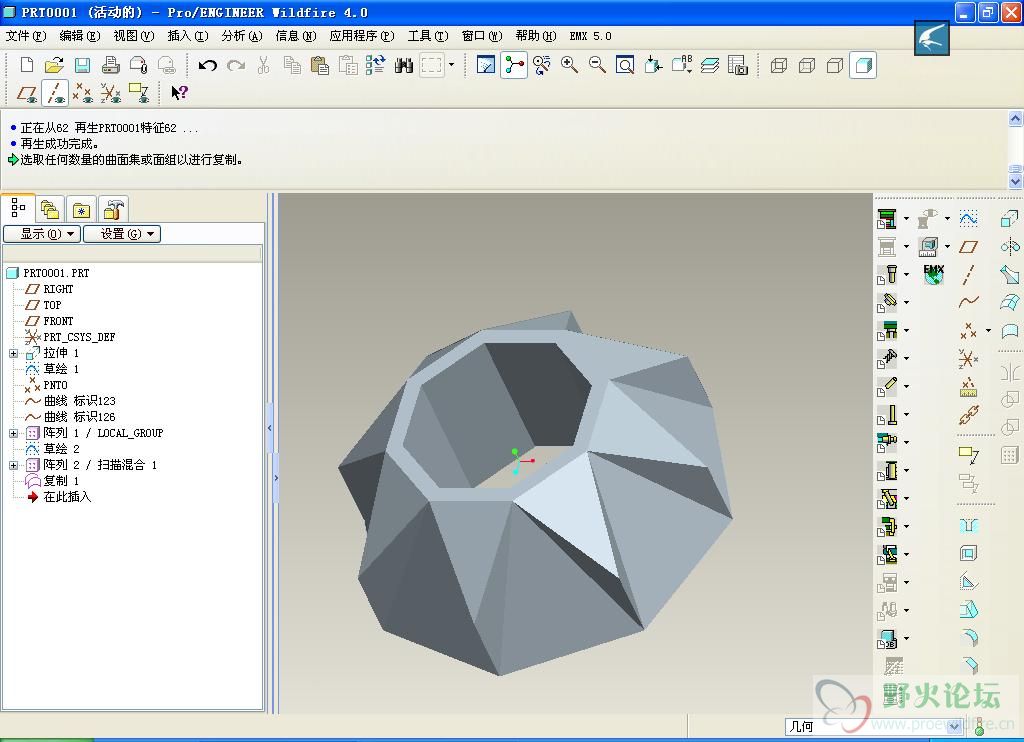Switch to wireframe display mode

pyautogui.click(x=778, y=65)
